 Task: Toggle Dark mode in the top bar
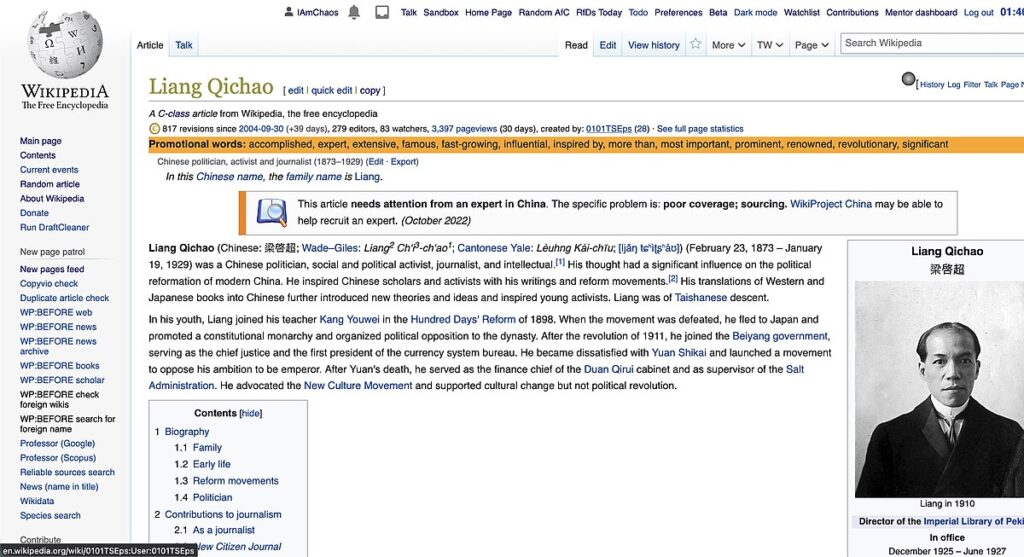point(755,13)
